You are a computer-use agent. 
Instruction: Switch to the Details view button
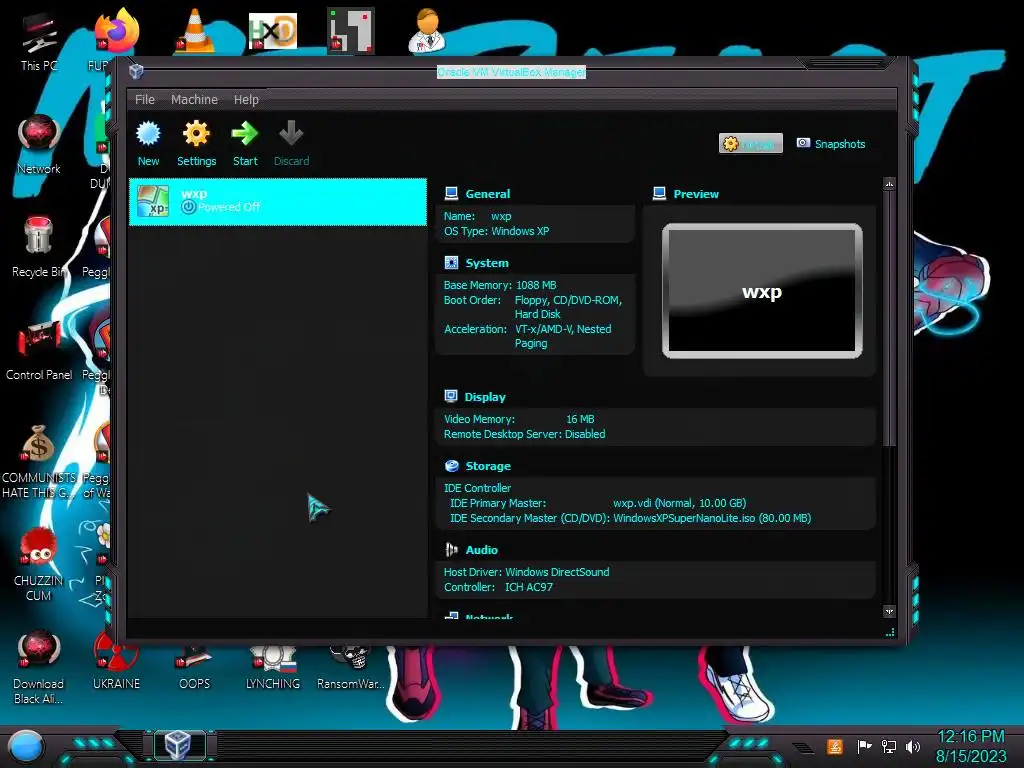pyautogui.click(x=750, y=144)
